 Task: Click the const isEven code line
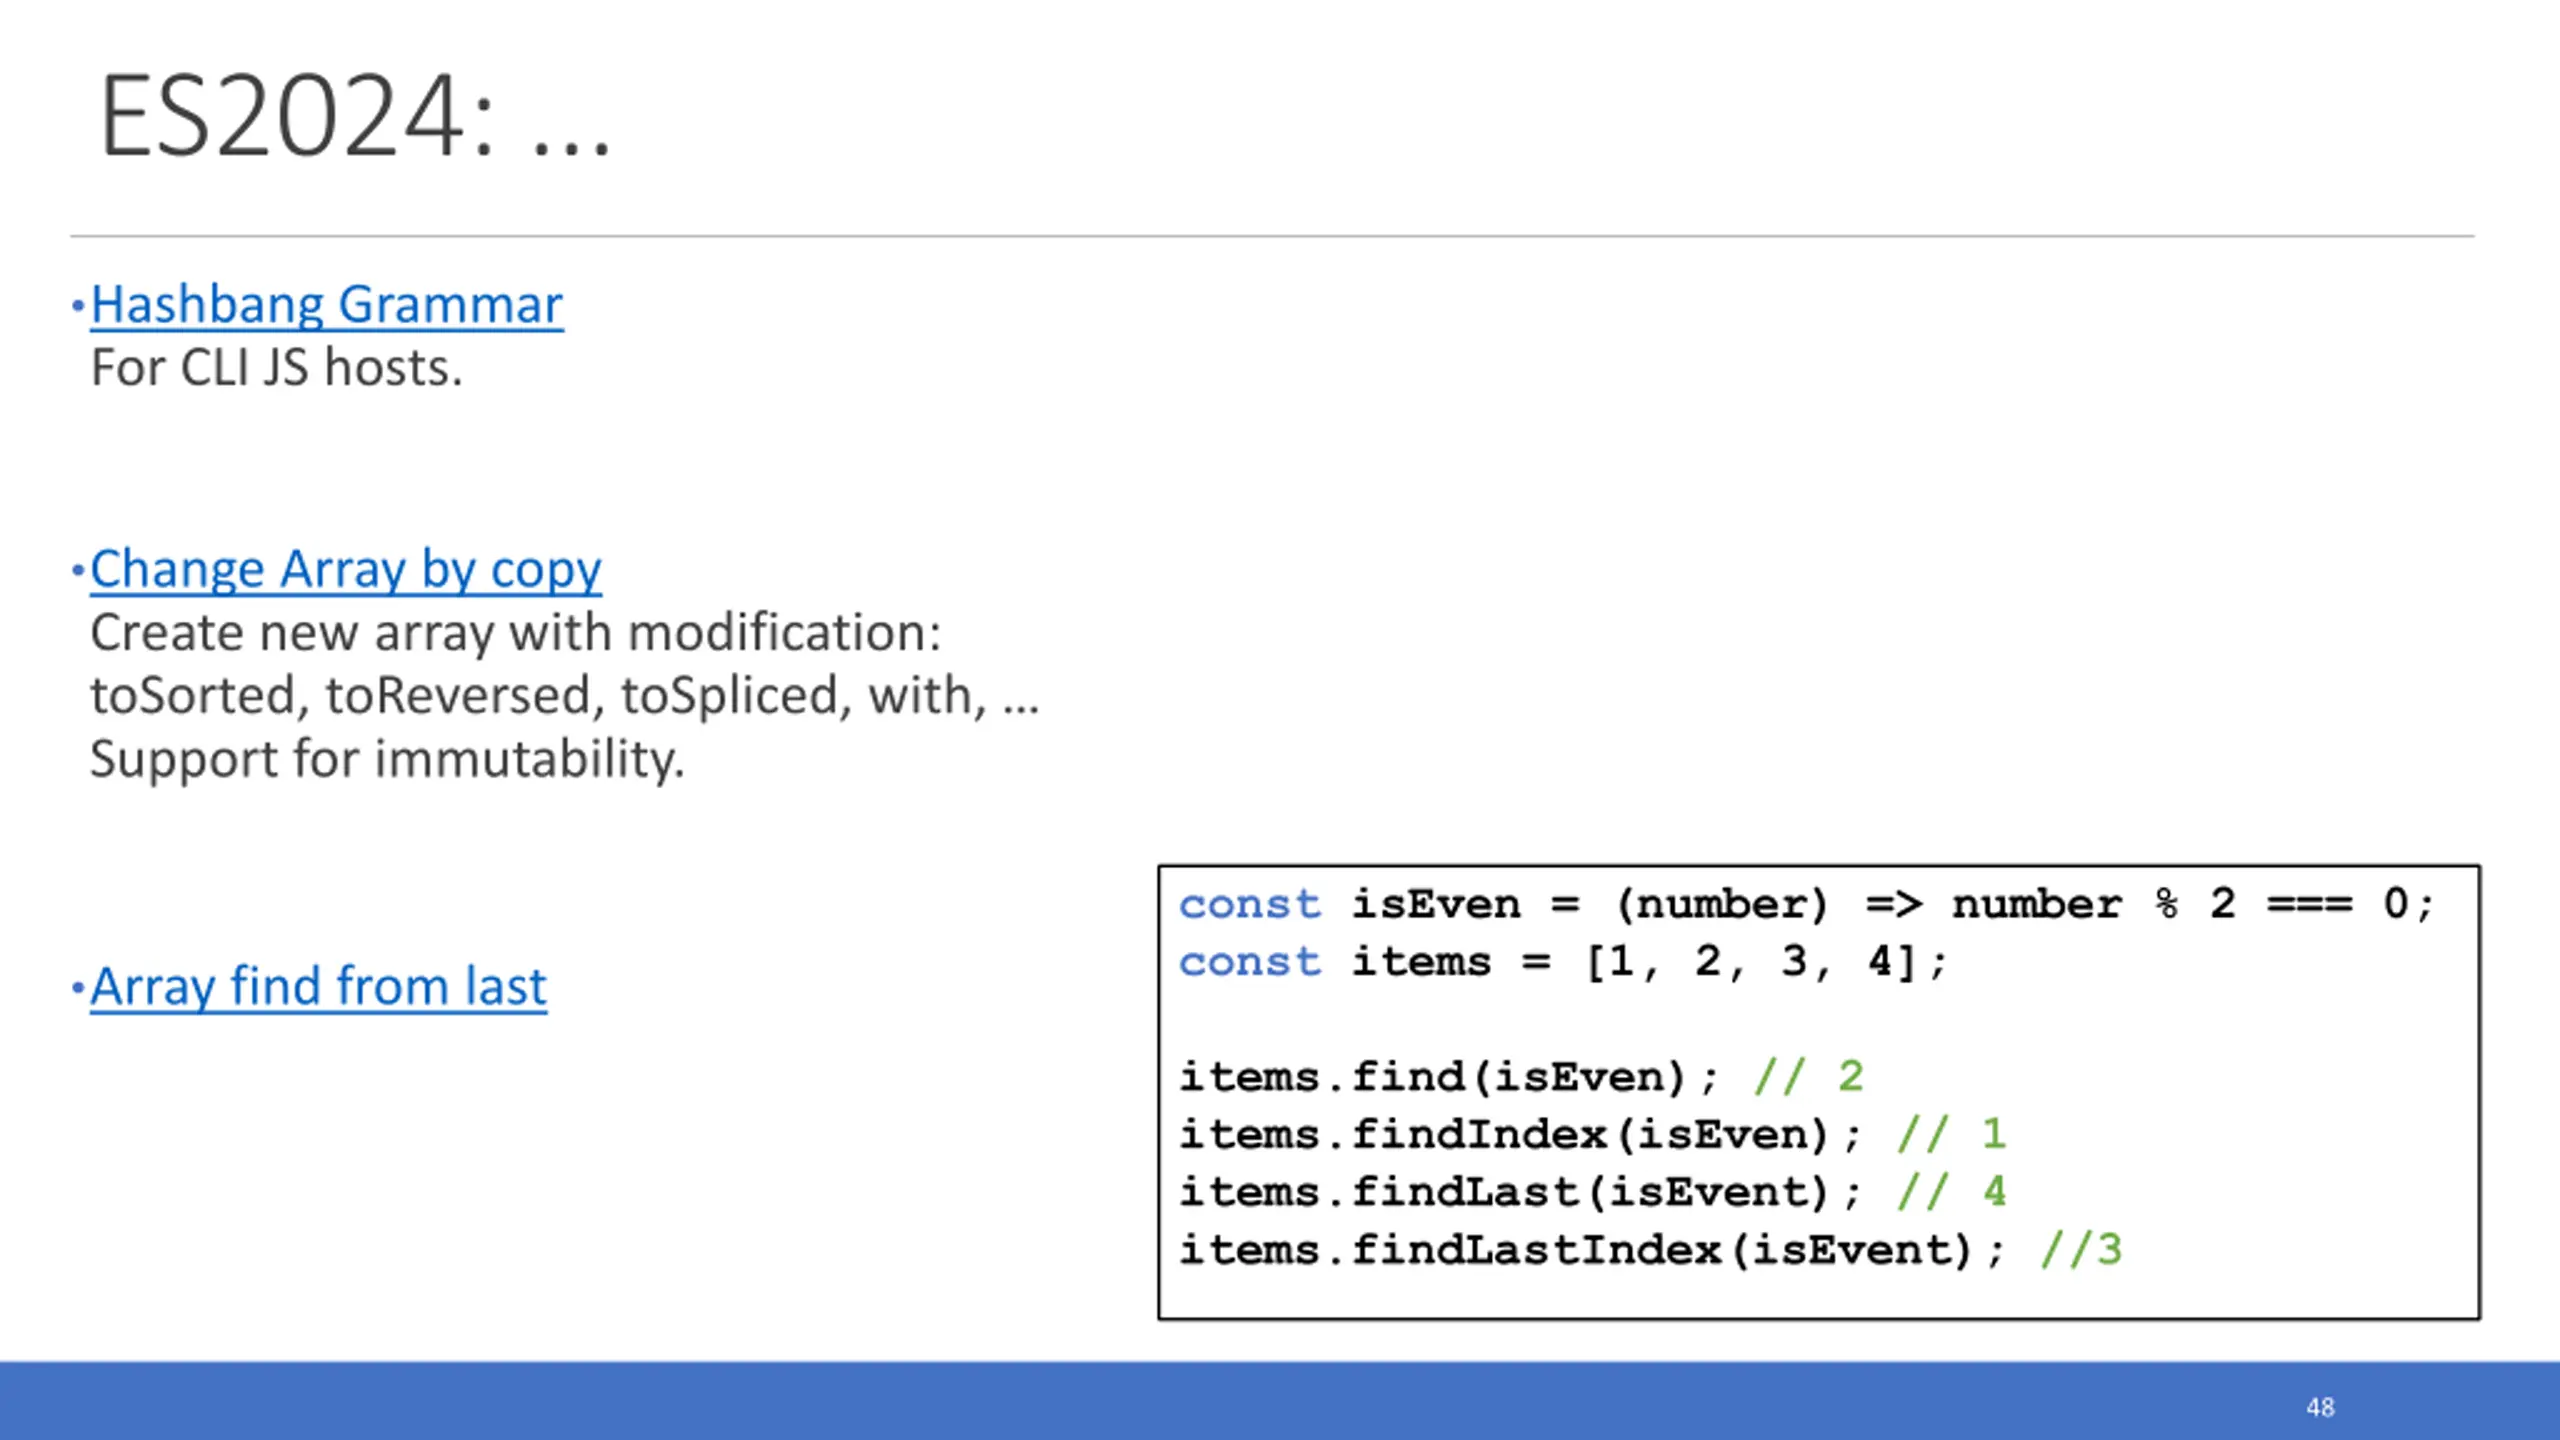coord(1806,904)
